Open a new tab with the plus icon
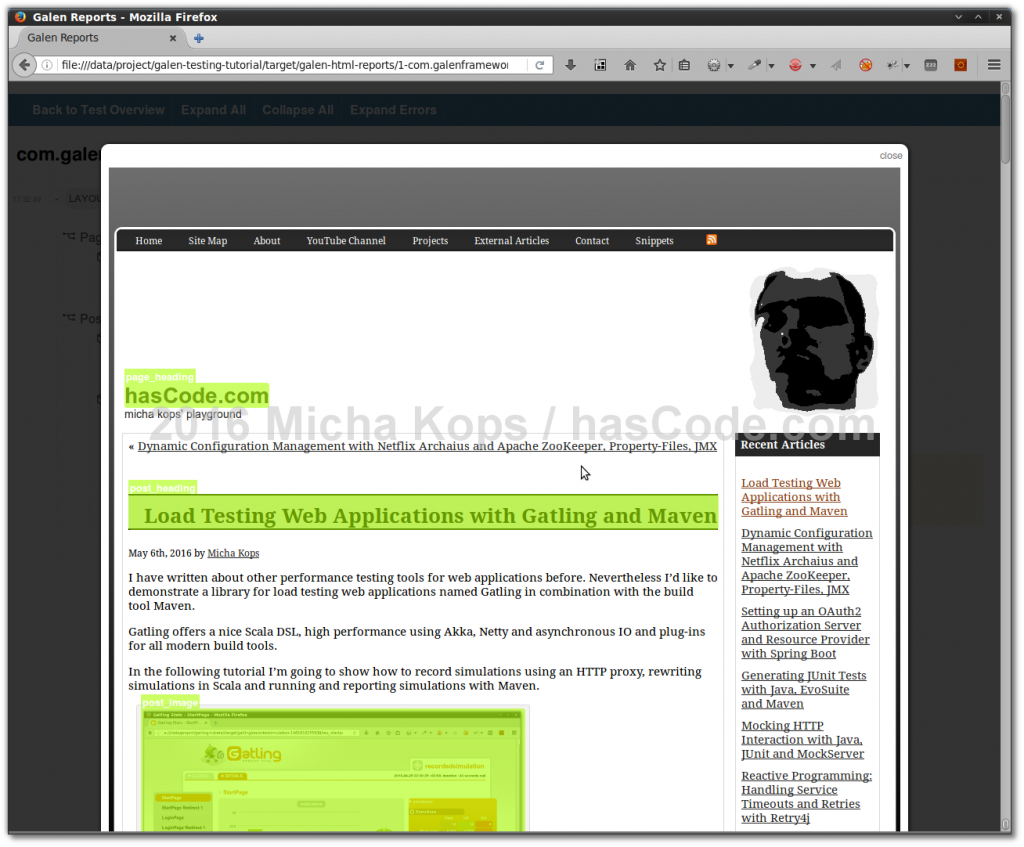This screenshot has height=847, width=1024. [x=199, y=38]
